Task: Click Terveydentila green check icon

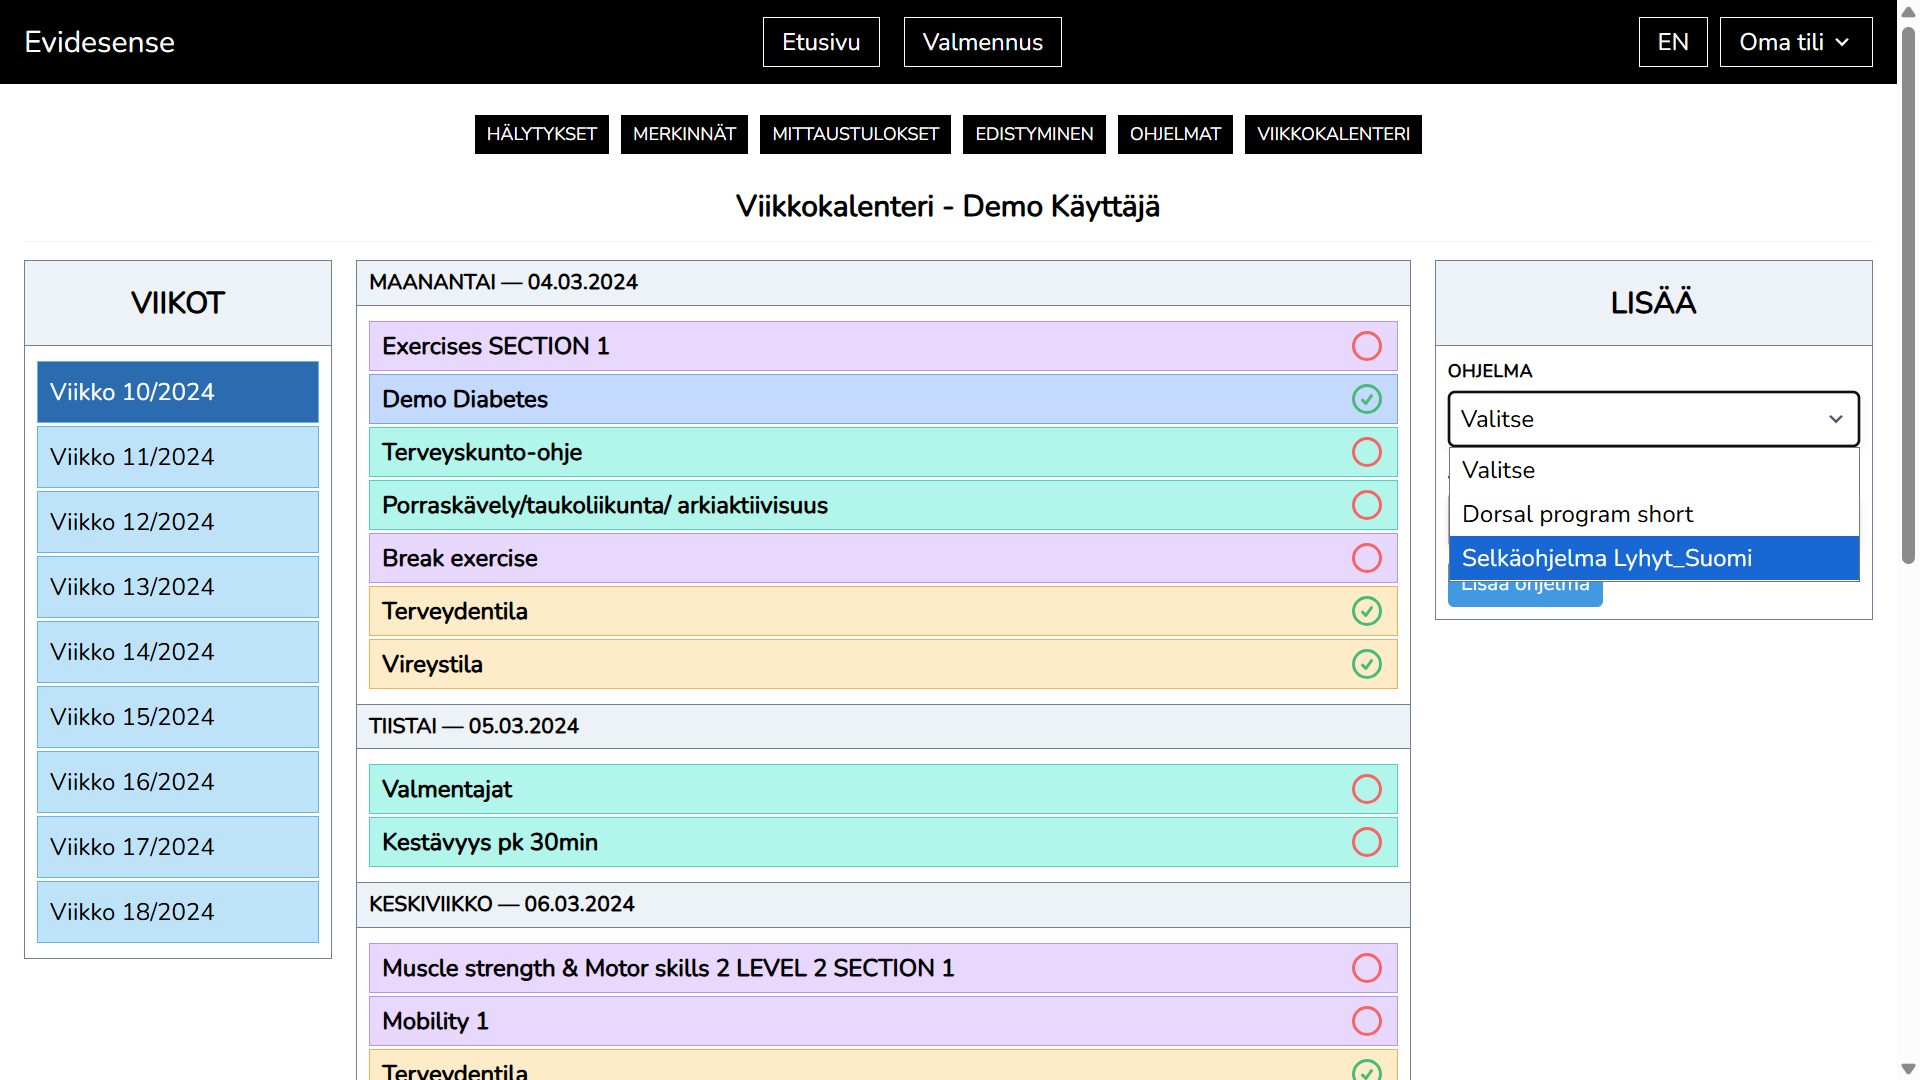Action: click(x=1366, y=611)
